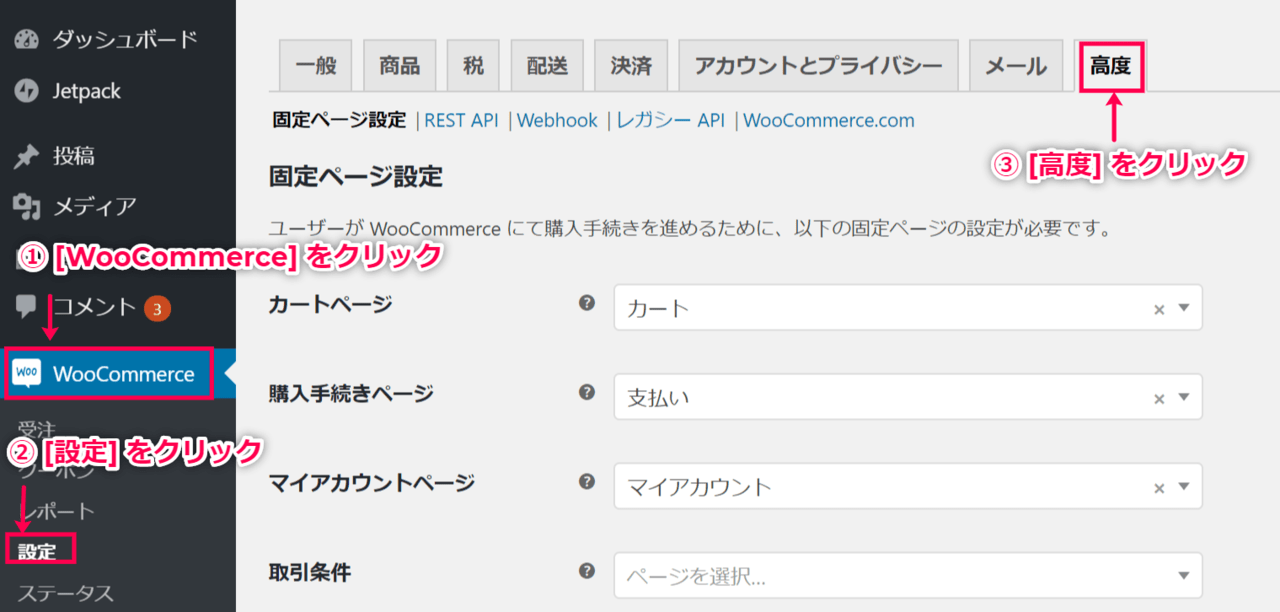Open the 購入手続きページ dropdown showing 支払い
This screenshot has width=1280, height=612.
[x=908, y=397]
